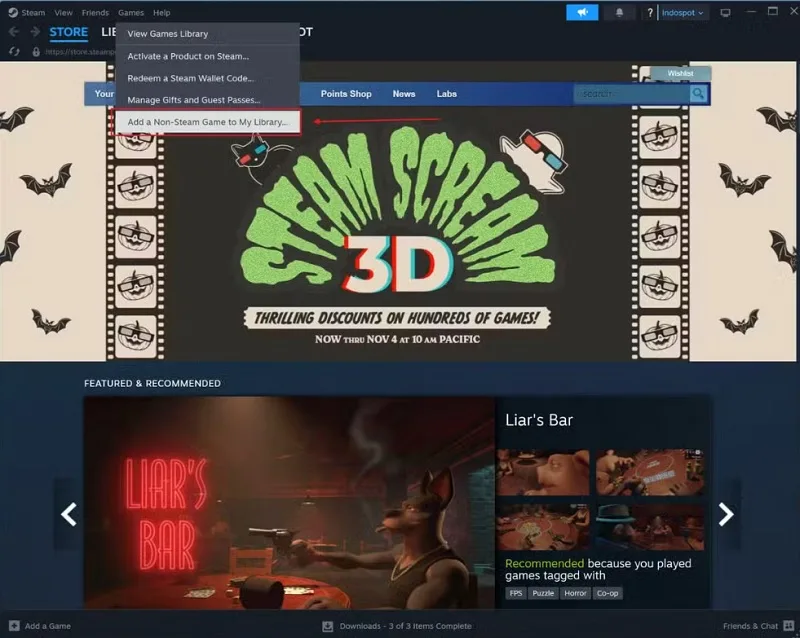Image resolution: width=800 pixels, height=638 pixels.
Task: Open the Points Shop tab
Action: click(346, 94)
